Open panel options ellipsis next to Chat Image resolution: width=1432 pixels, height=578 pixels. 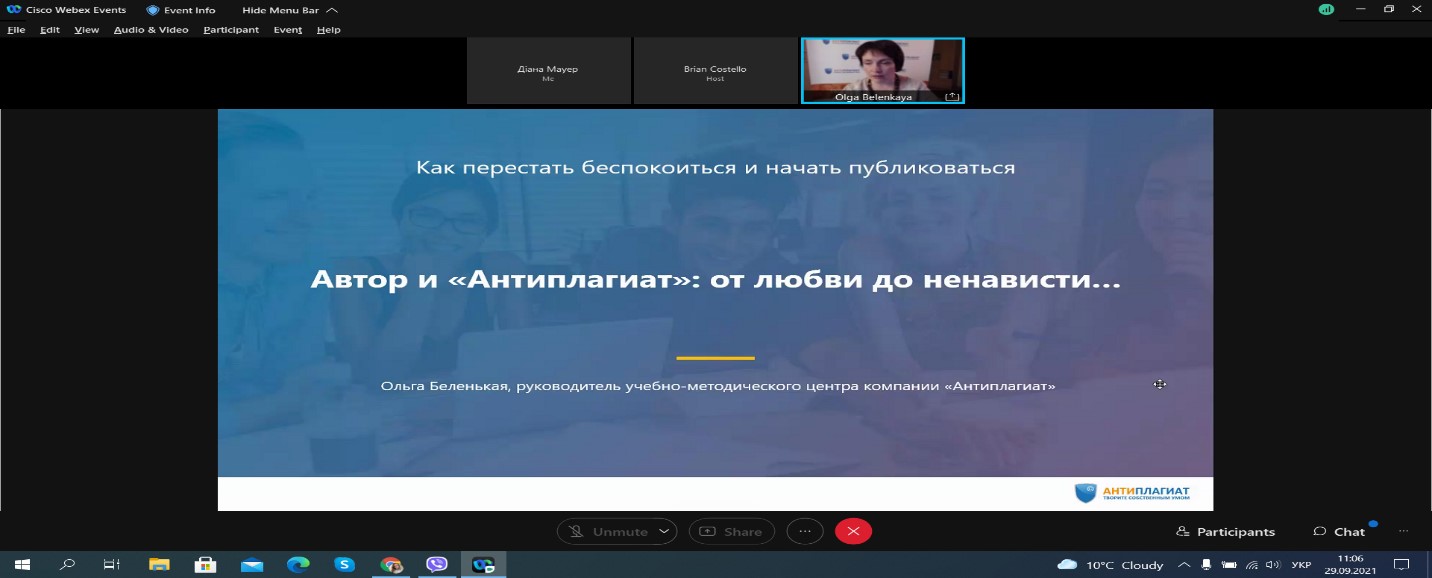[x=1403, y=532]
